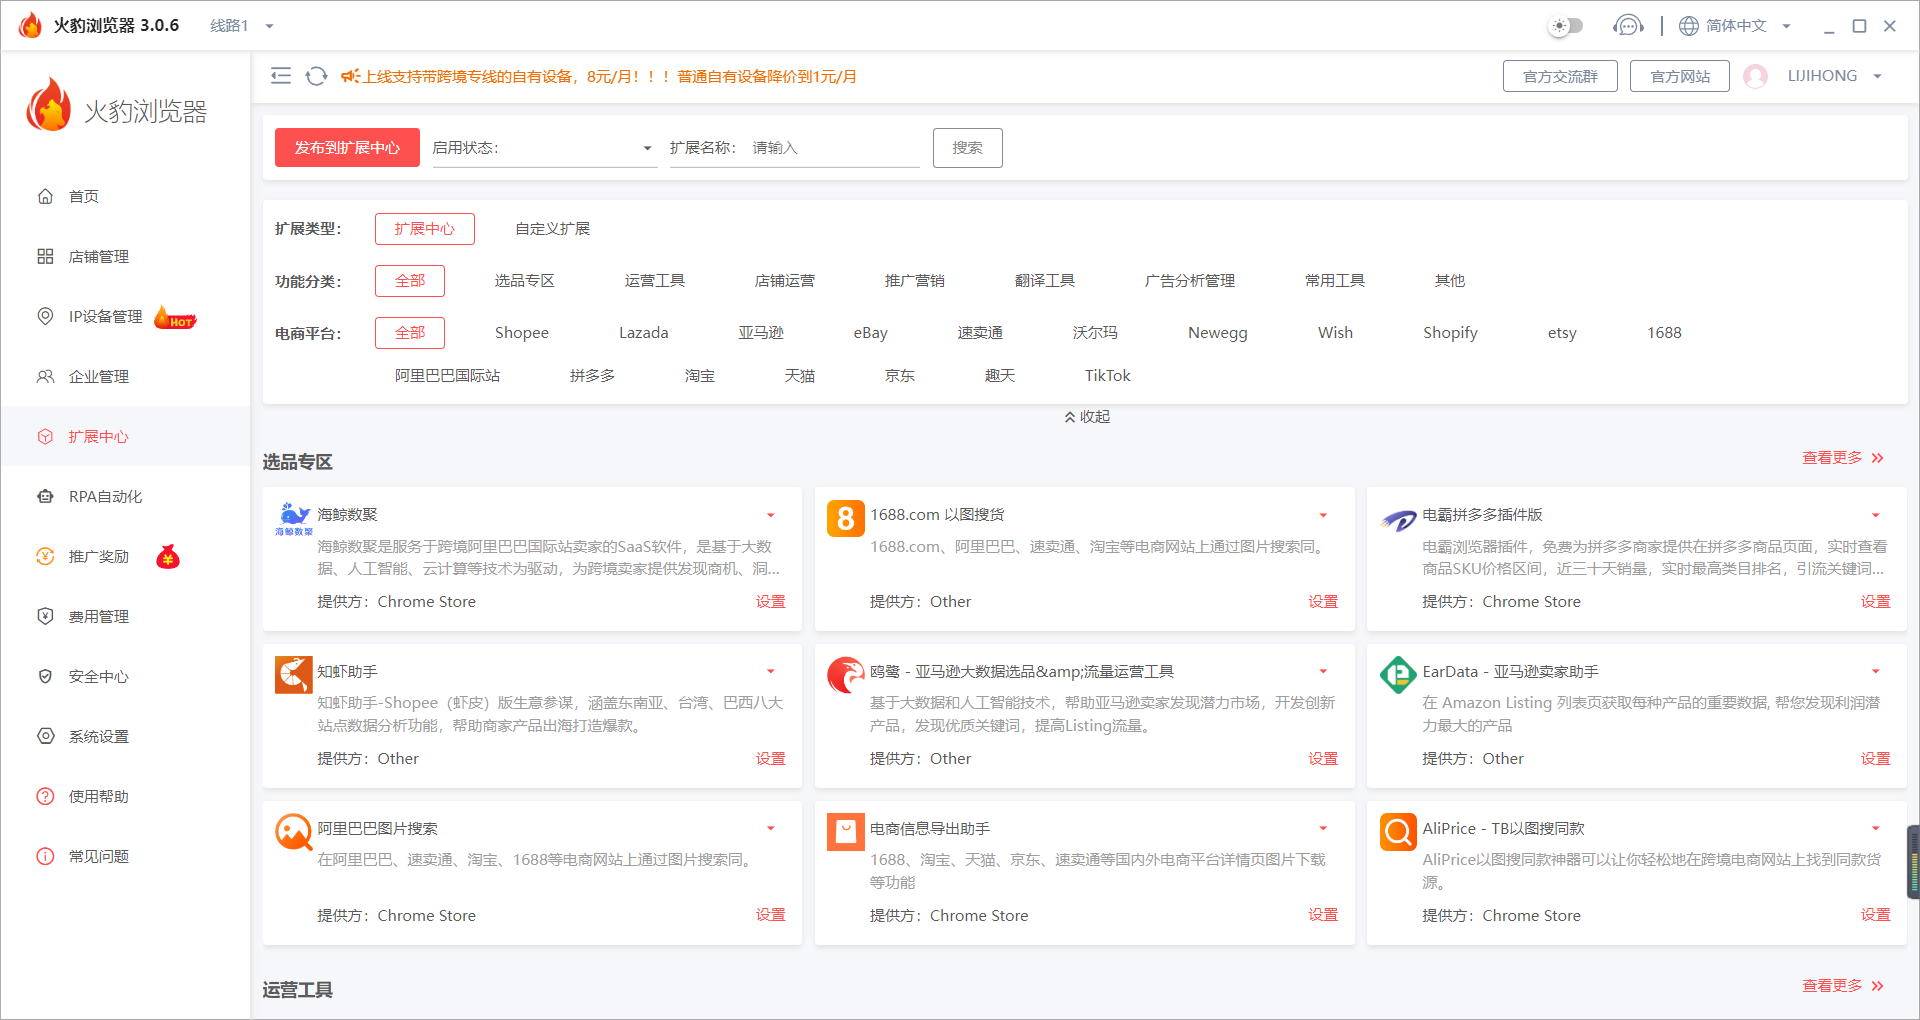This screenshot has width=1920, height=1020.
Task: Click 设置 on the 海鲸数聚 card
Action: pyautogui.click(x=771, y=602)
